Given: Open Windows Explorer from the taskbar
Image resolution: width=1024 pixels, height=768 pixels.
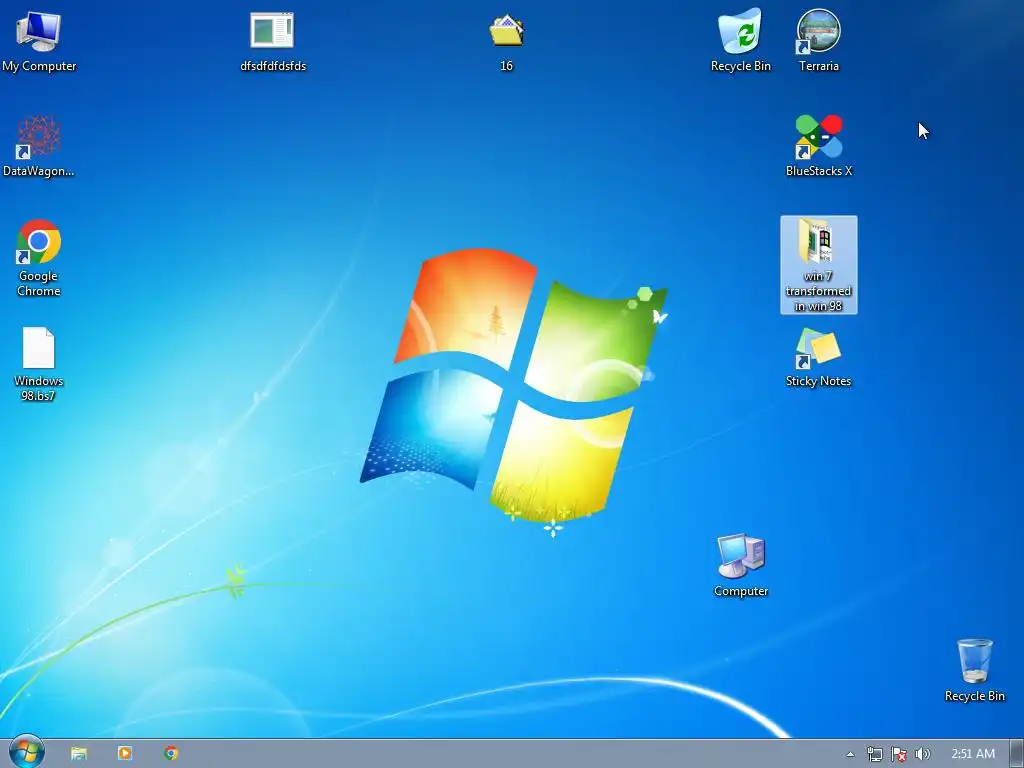Looking at the screenshot, I should pyautogui.click(x=79, y=754).
